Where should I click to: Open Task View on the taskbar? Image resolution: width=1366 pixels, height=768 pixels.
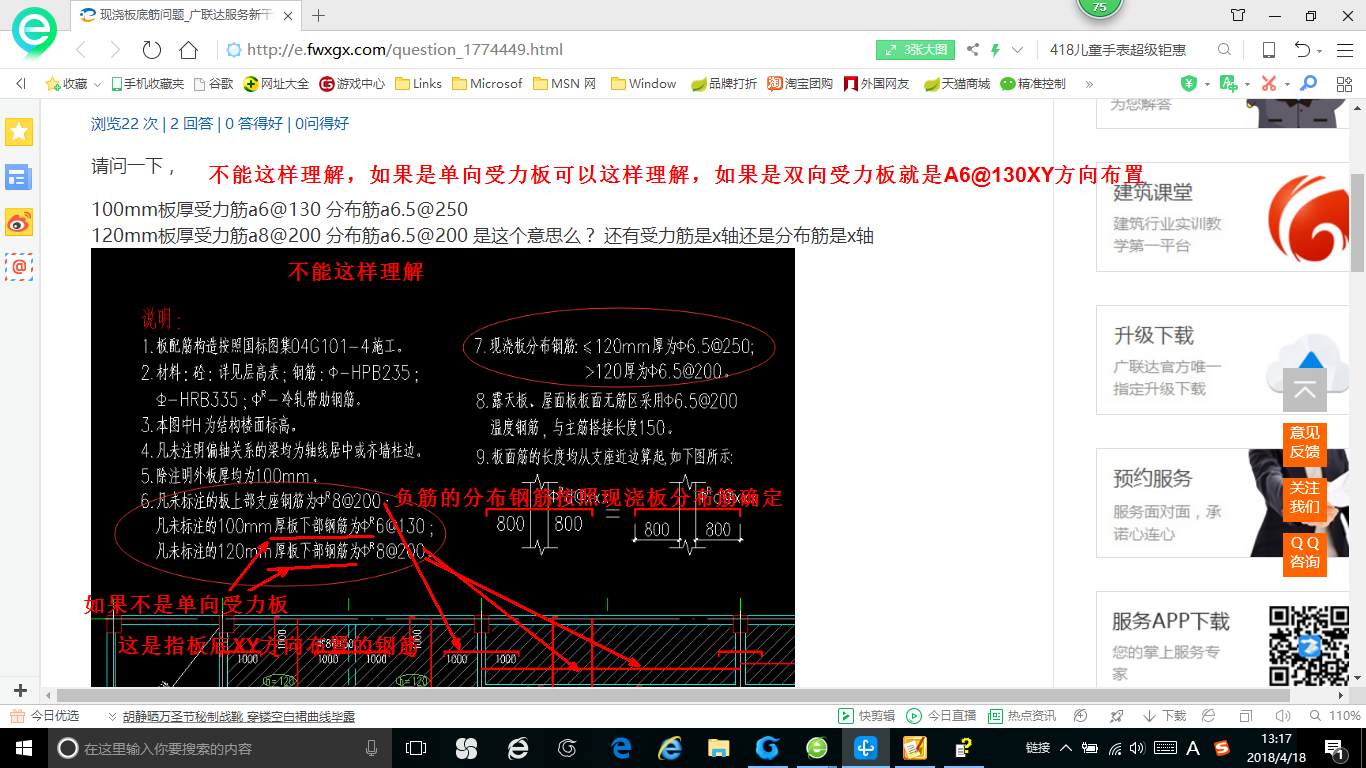click(416, 748)
